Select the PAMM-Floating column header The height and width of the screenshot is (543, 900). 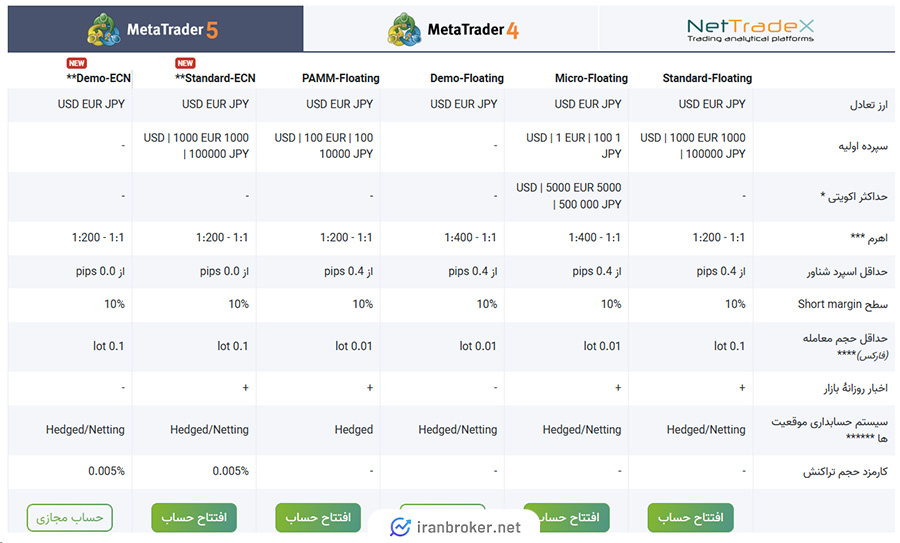click(341, 78)
